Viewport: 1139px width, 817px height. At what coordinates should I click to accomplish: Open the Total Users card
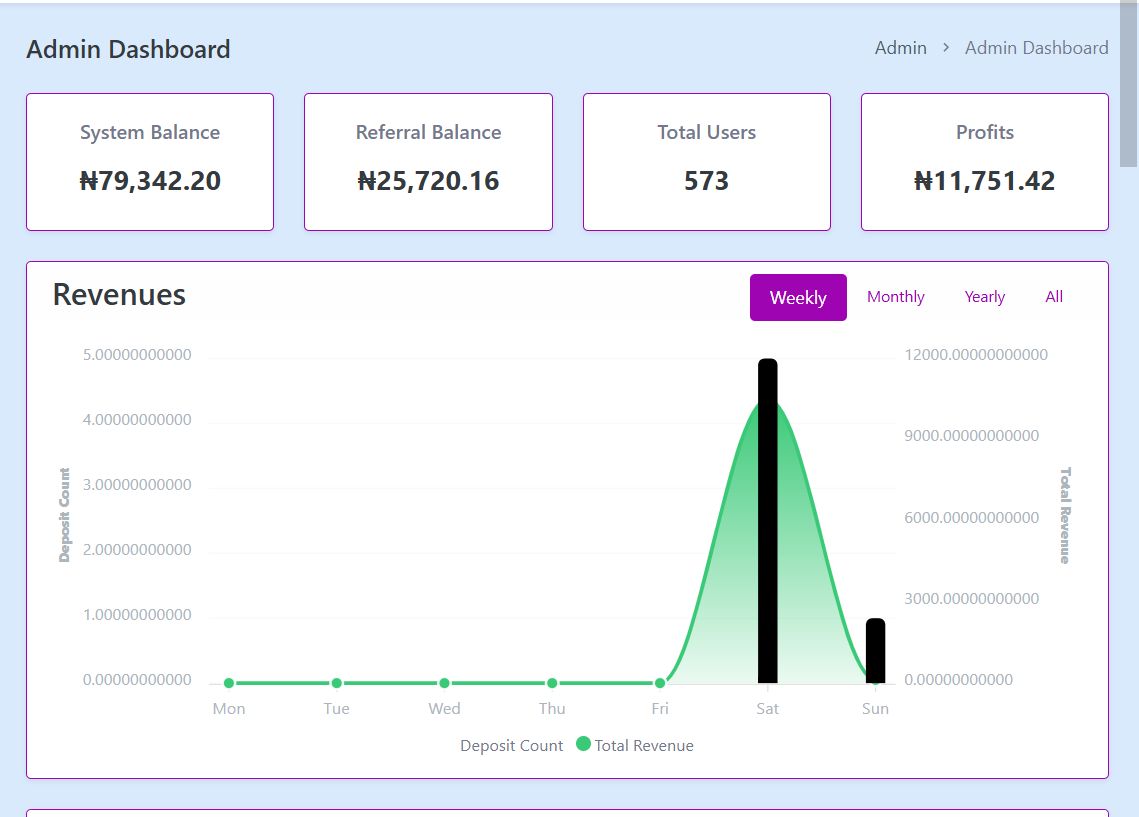pyautogui.click(x=706, y=162)
